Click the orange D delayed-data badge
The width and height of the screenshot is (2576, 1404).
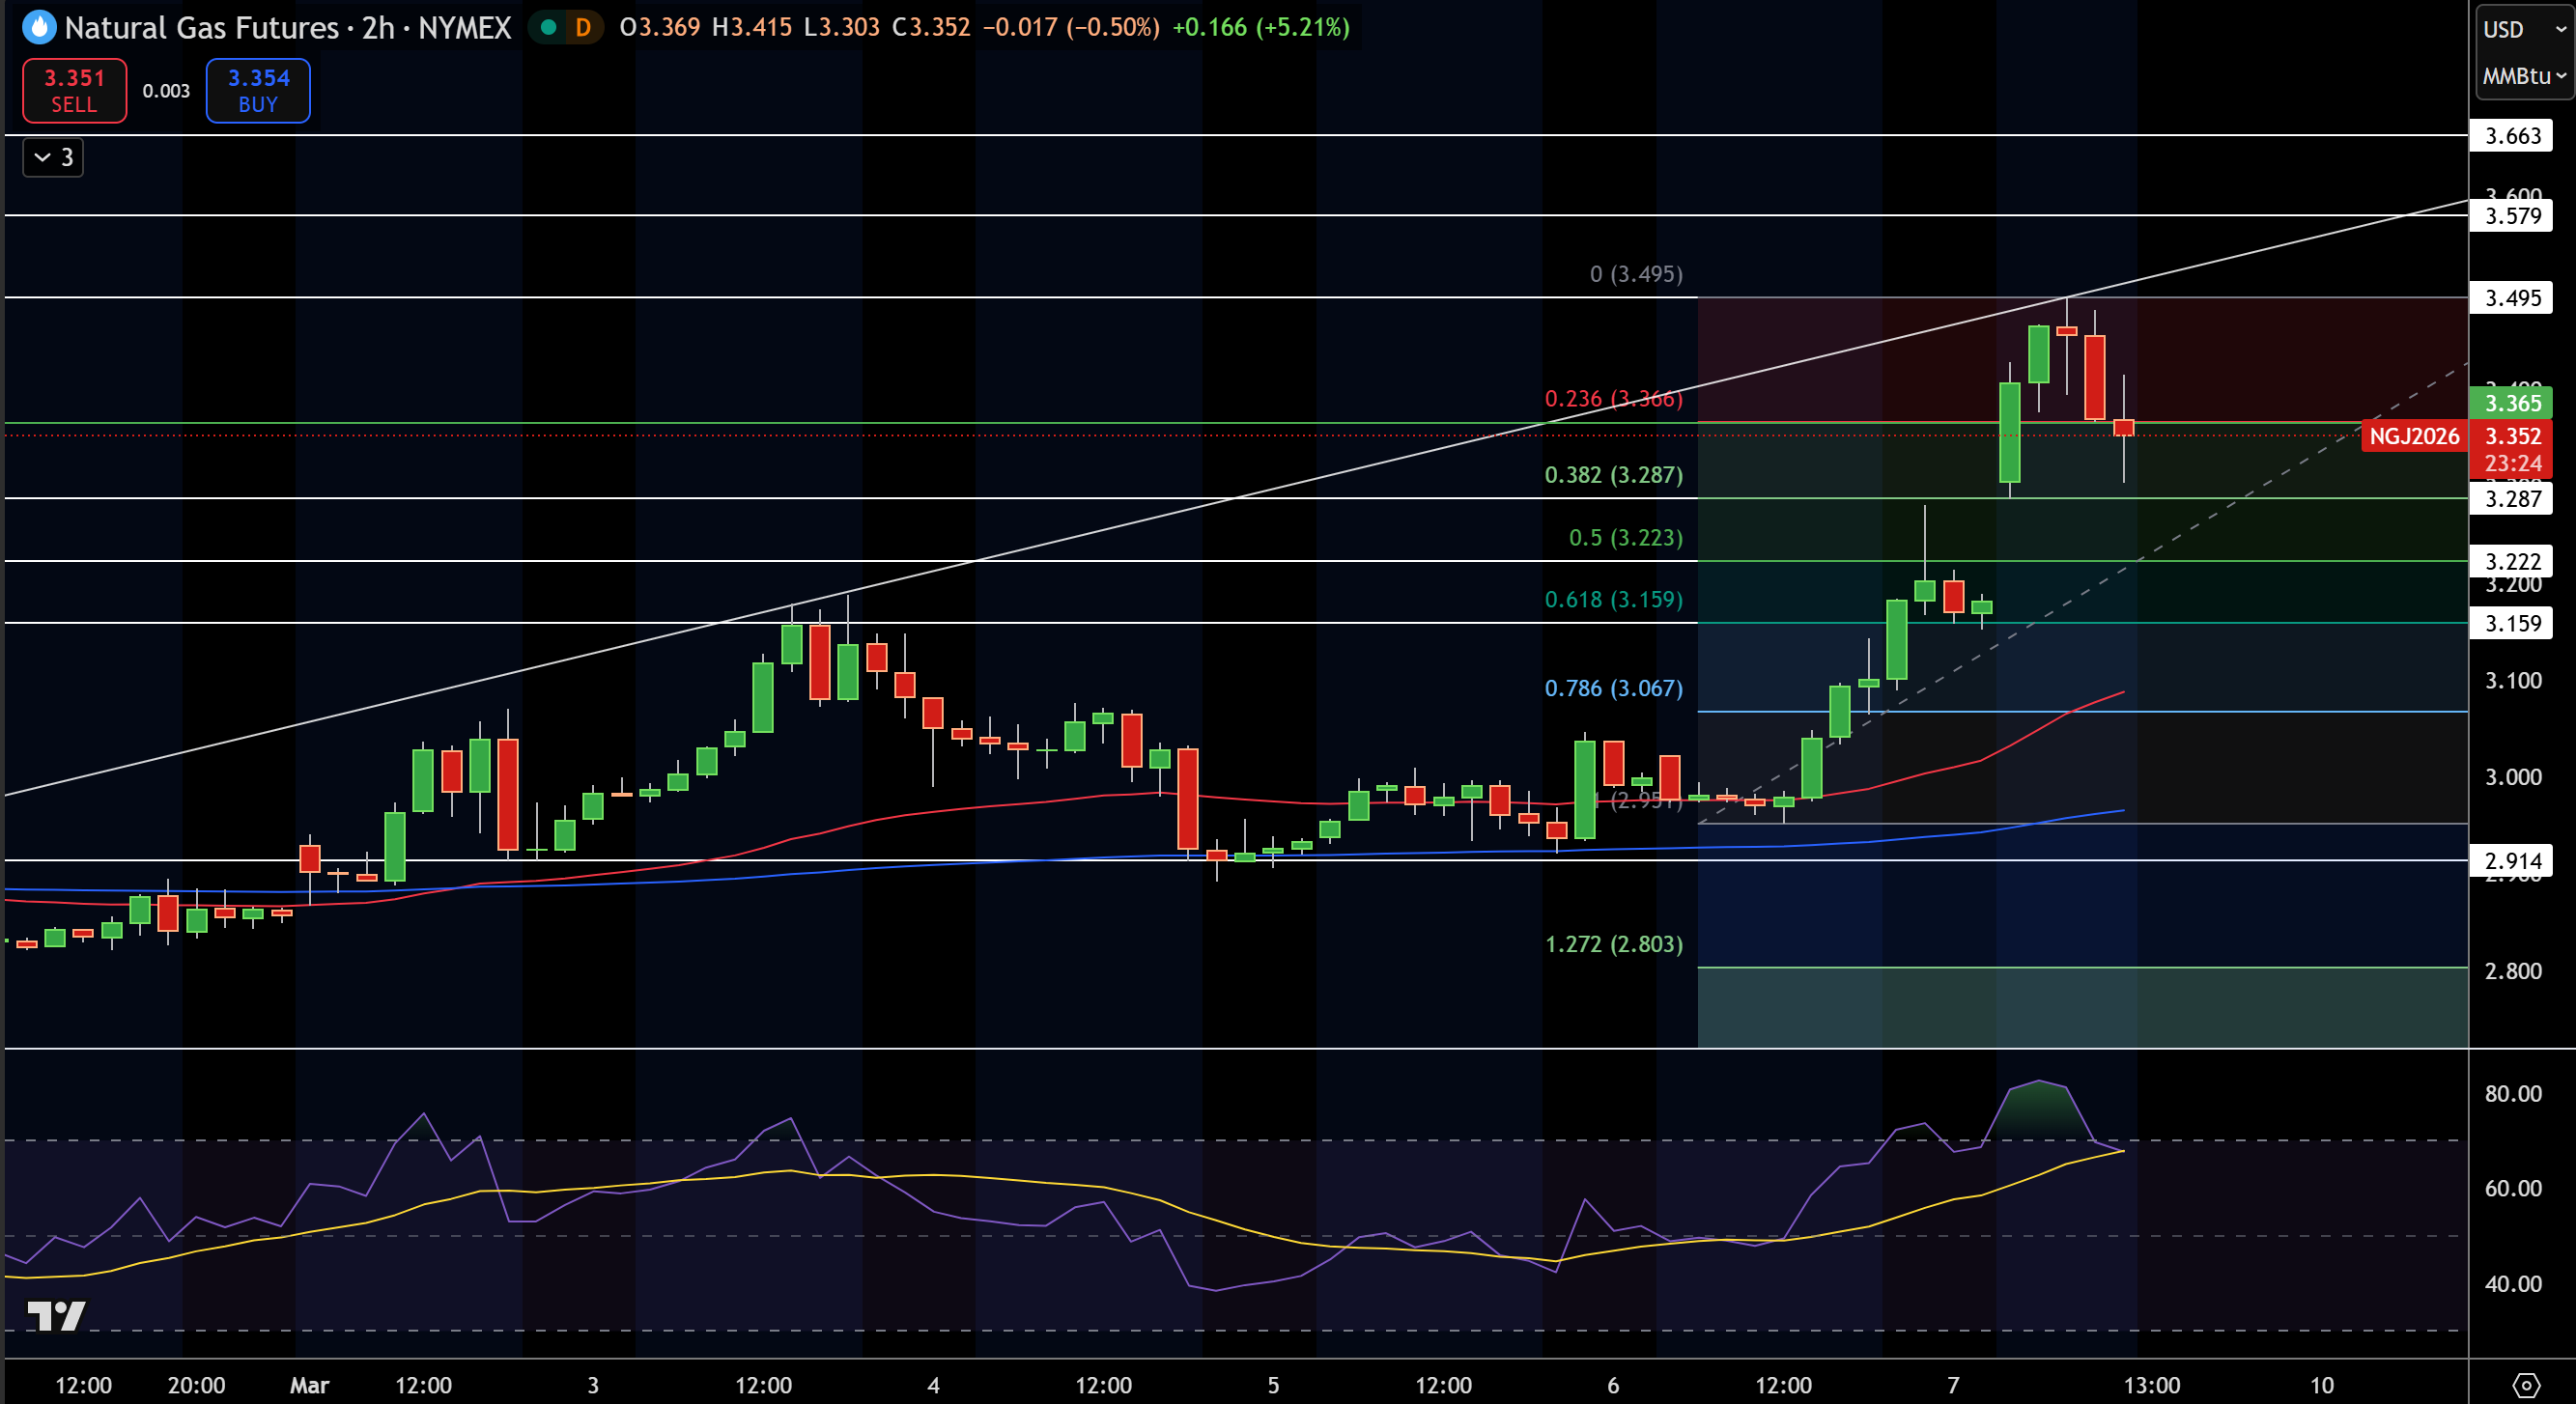pyautogui.click(x=583, y=27)
